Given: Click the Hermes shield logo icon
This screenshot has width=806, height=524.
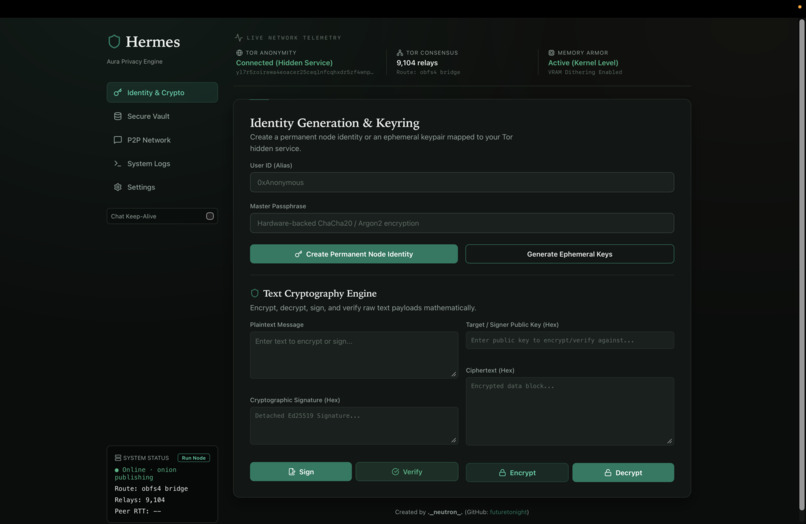Looking at the screenshot, I should tap(114, 41).
